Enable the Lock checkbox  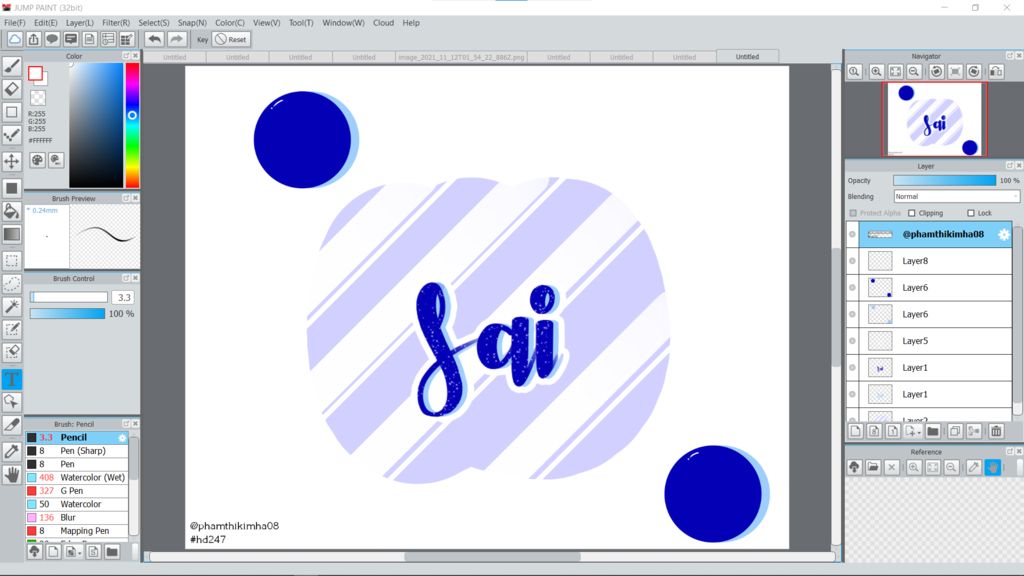point(970,213)
